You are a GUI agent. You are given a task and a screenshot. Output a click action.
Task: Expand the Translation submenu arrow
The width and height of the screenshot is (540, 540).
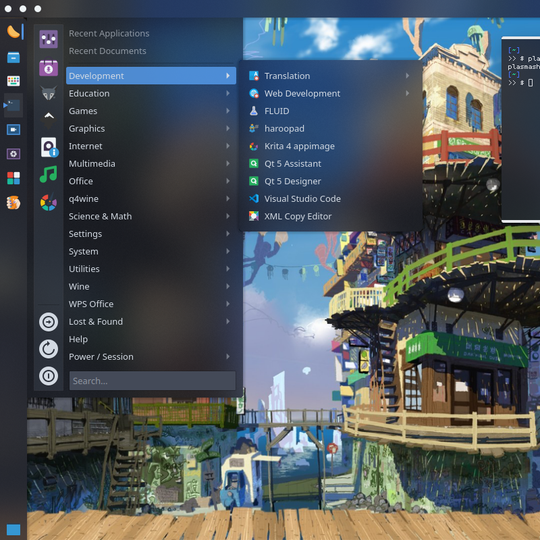click(x=407, y=76)
